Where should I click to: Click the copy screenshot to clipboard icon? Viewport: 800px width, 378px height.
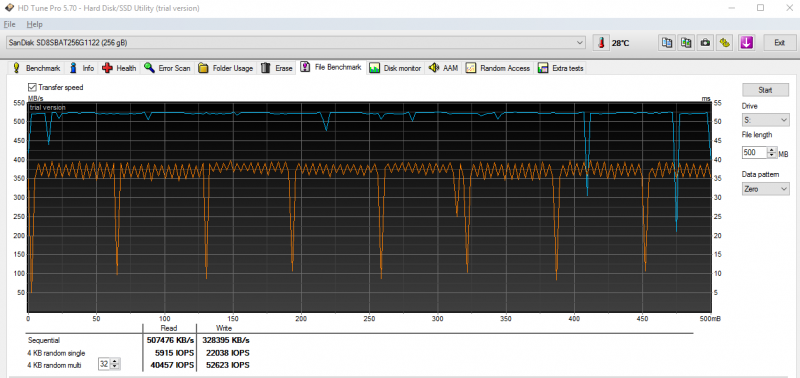coord(686,43)
